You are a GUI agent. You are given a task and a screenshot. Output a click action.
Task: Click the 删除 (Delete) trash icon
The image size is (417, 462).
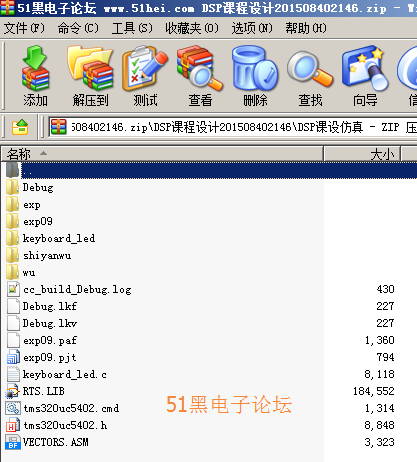(255, 76)
